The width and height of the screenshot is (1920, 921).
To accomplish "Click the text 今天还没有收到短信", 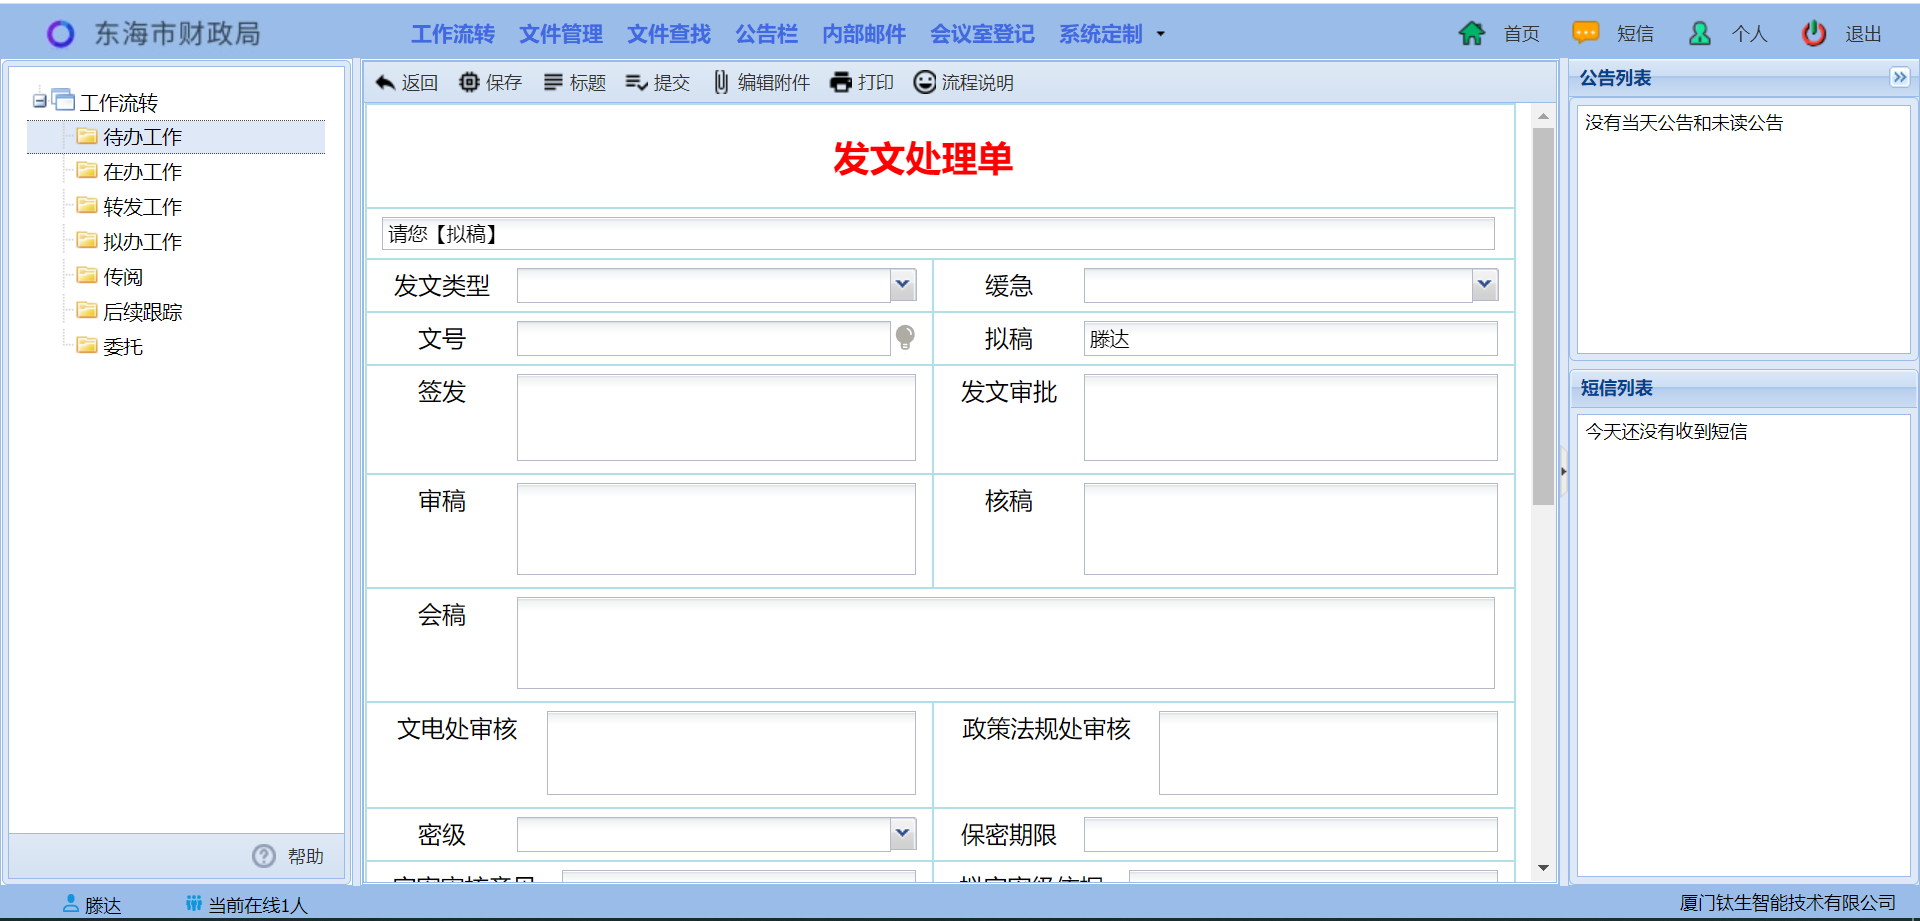I will (1666, 432).
